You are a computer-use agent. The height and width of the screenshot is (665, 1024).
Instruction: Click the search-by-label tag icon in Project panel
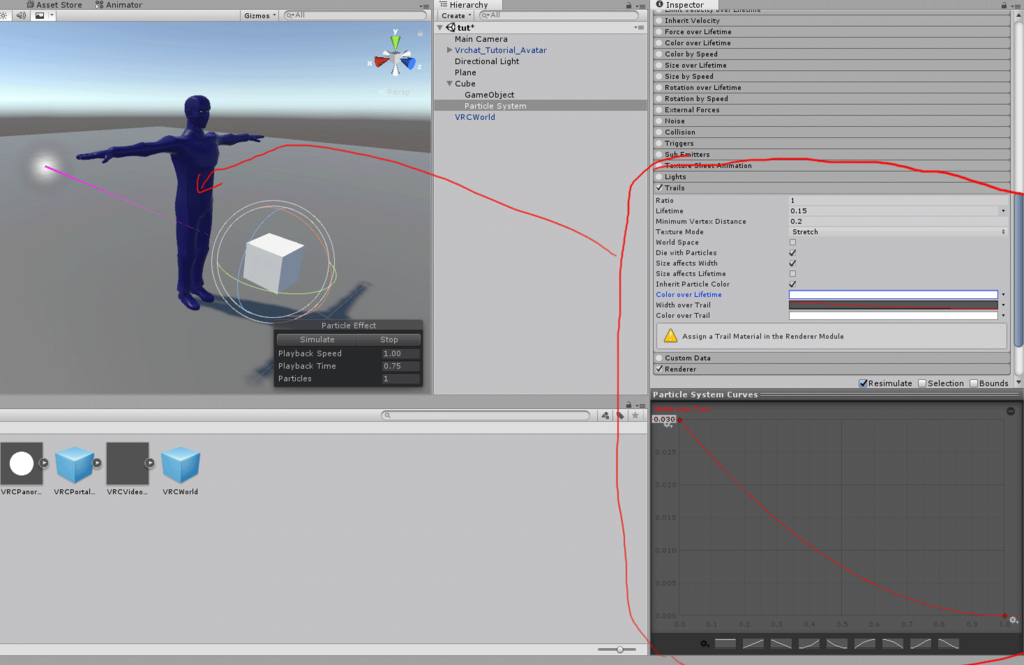(620, 415)
